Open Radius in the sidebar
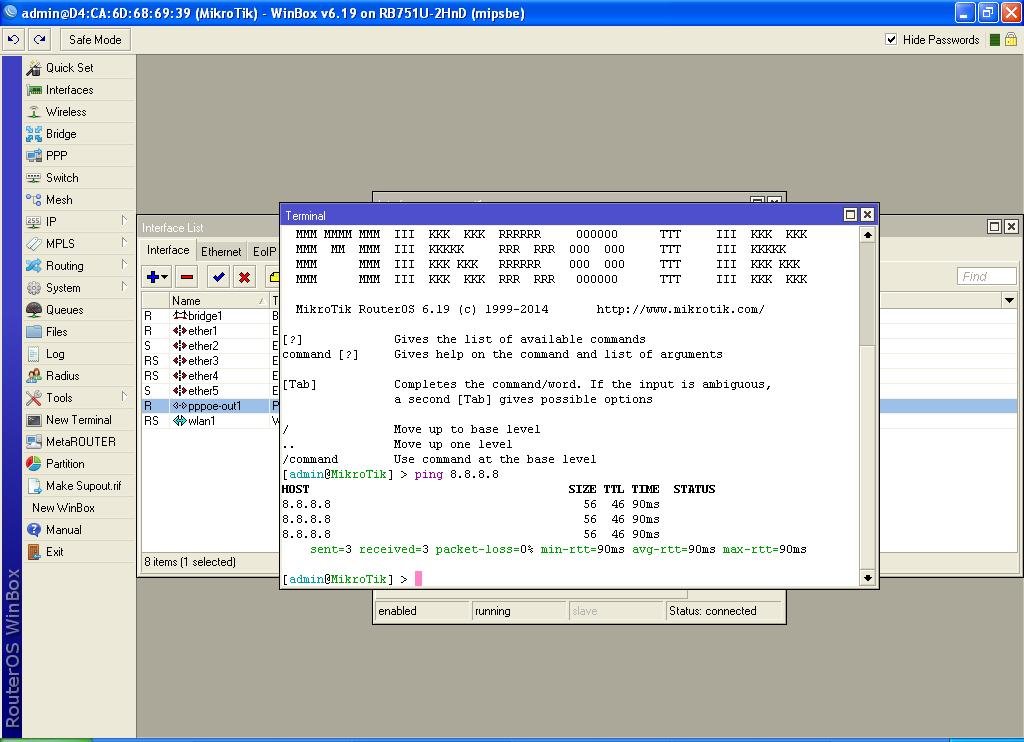This screenshot has height=742, width=1024. click(78, 376)
